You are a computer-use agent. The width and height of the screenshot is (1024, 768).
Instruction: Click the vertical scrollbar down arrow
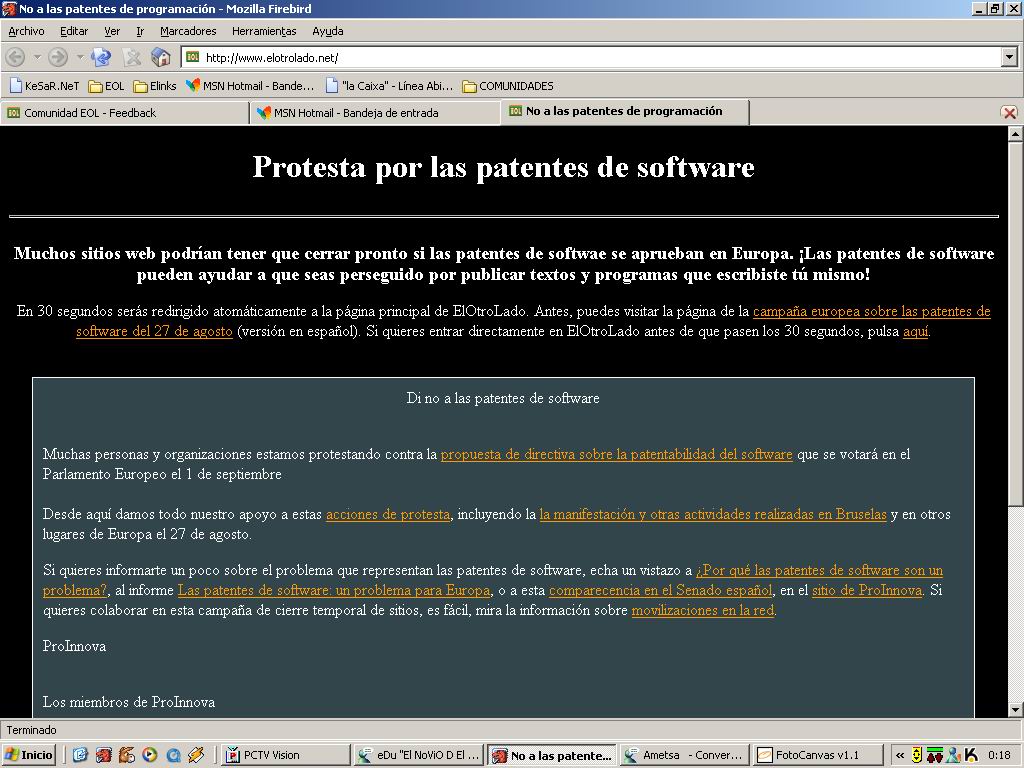pos(1015,709)
